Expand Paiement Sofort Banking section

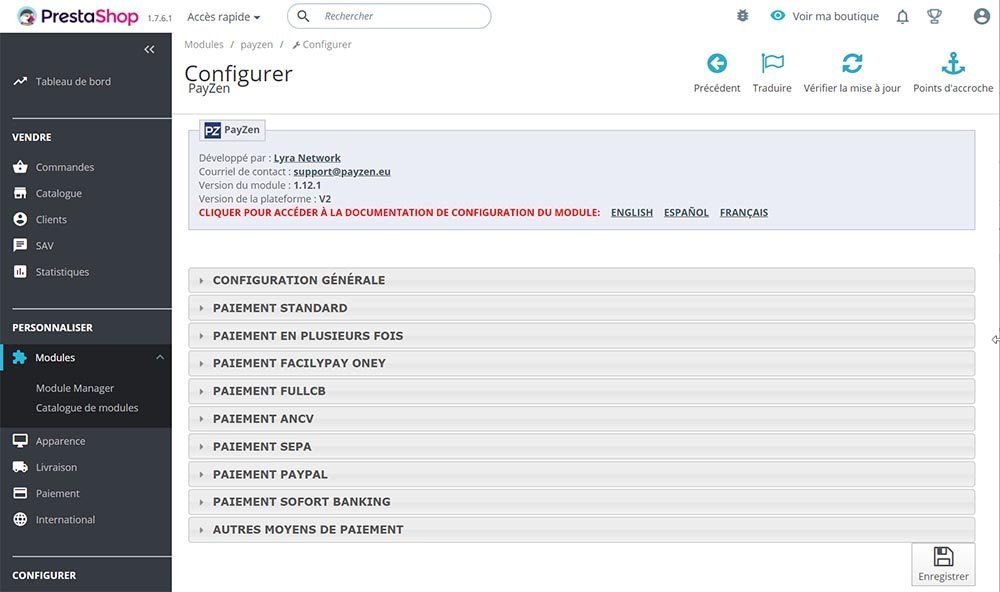[581, 502]
